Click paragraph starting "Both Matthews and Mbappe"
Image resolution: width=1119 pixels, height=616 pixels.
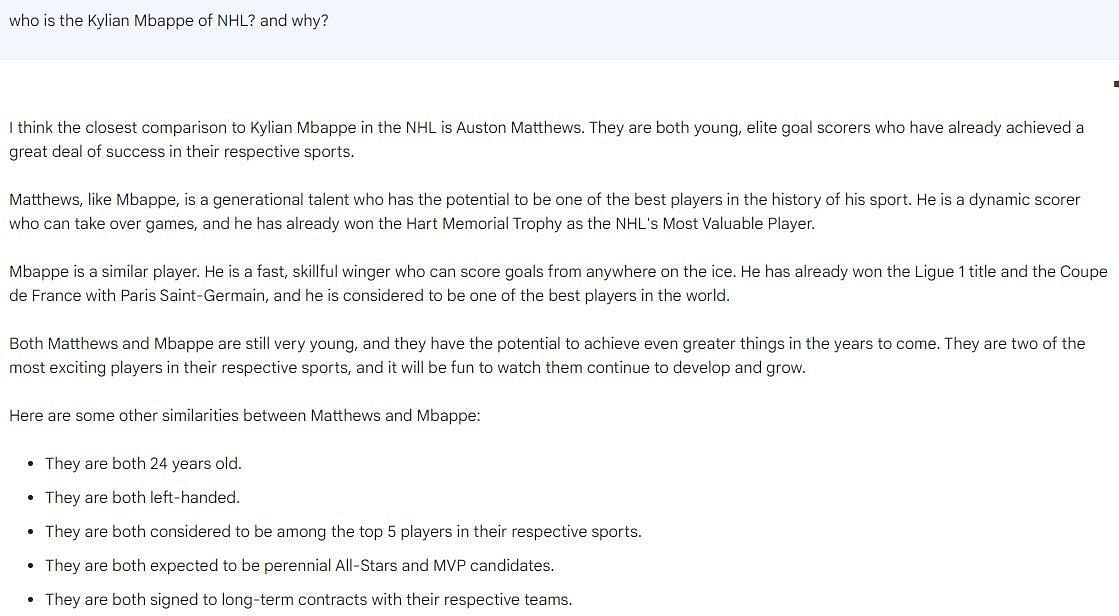(547, 355)
